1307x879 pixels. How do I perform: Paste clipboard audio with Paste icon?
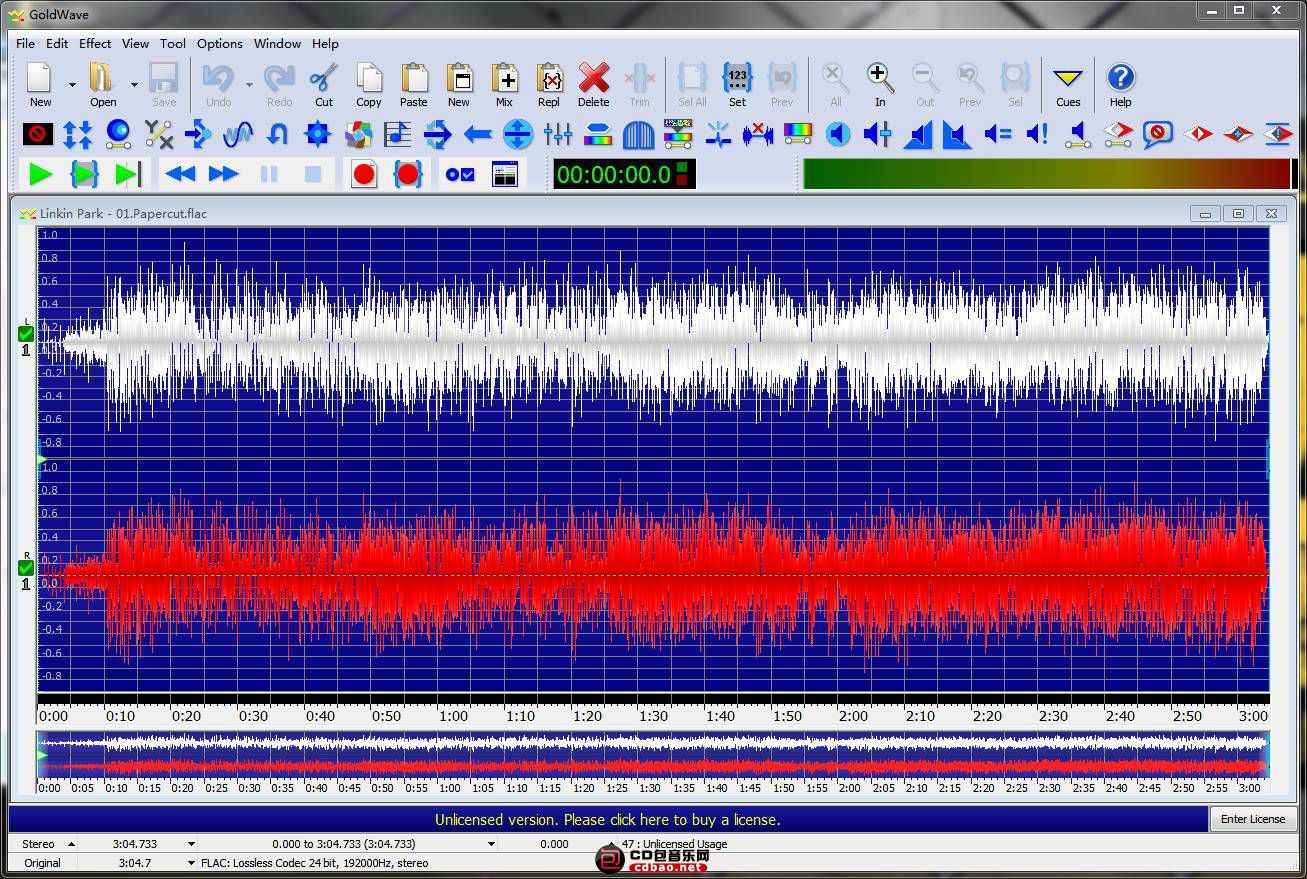tap(414, 84)
